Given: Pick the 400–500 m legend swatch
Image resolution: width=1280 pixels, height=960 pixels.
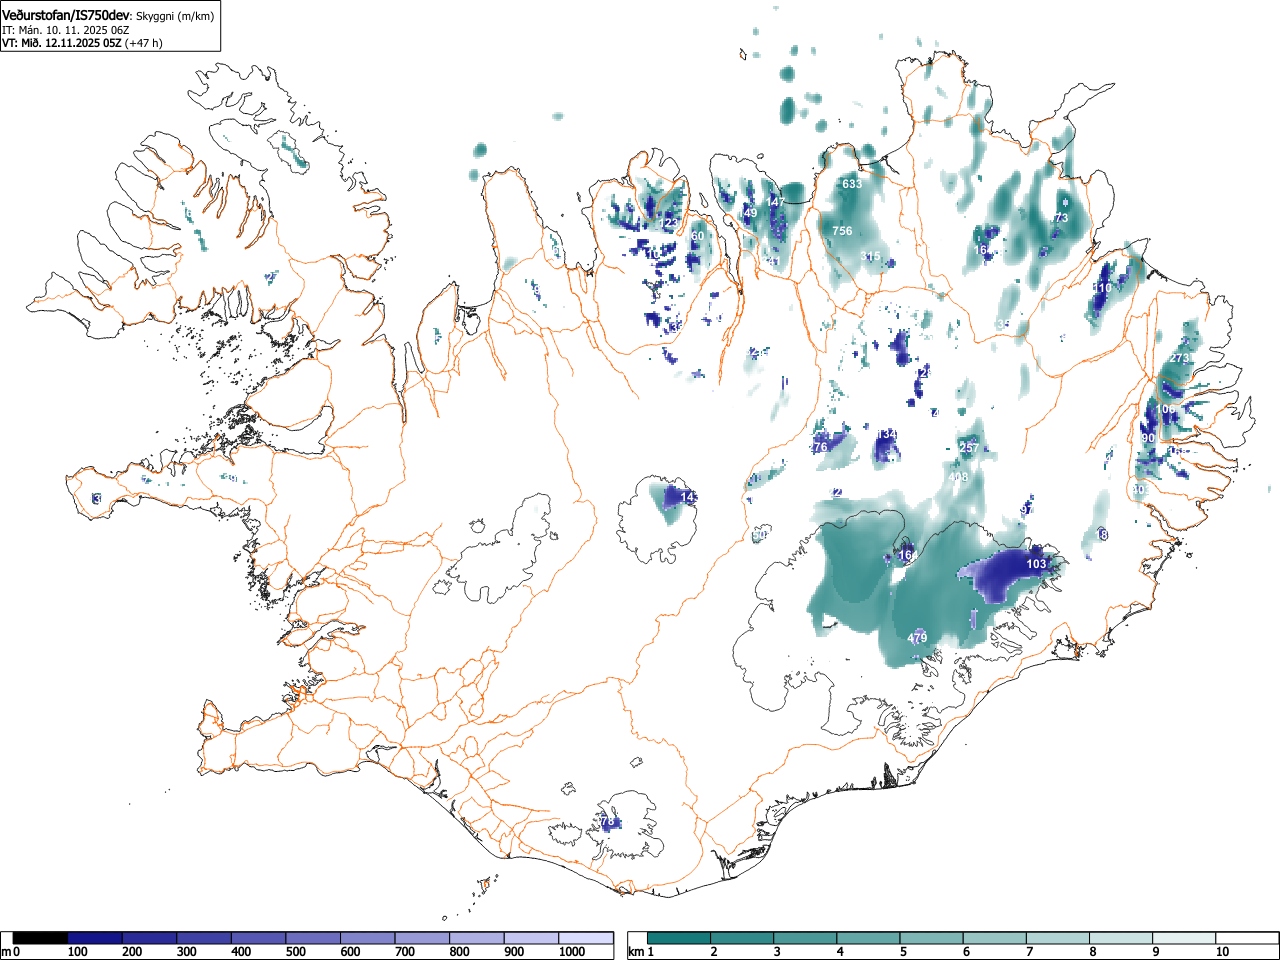Looking at the screenshot, I should click(x=259, y=938).
